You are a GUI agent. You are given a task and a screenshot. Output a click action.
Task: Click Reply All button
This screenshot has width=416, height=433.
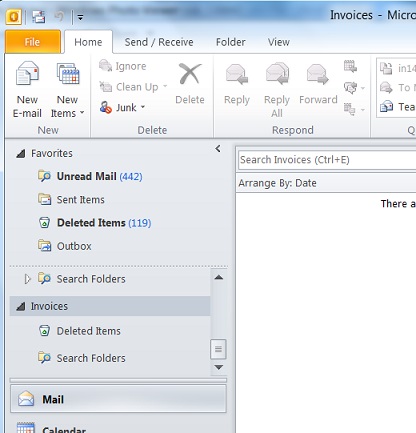coord(277,90)
